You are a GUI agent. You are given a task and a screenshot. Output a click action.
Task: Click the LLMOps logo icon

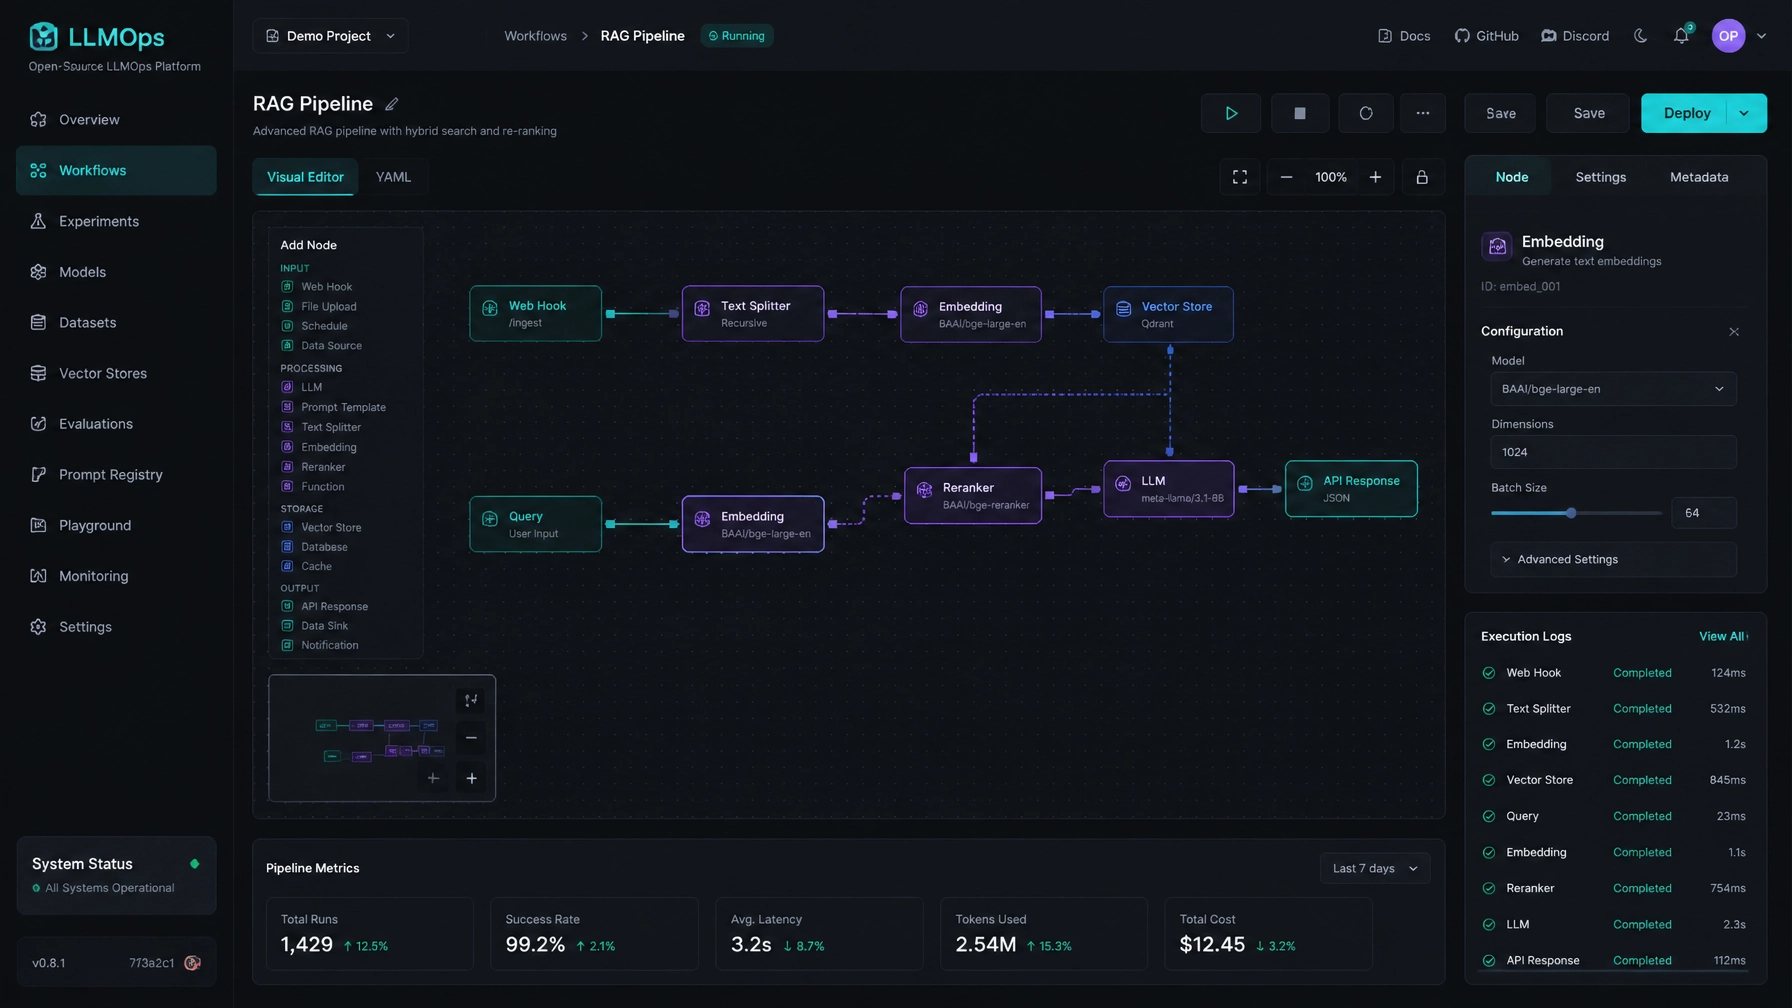coord(43,36)
